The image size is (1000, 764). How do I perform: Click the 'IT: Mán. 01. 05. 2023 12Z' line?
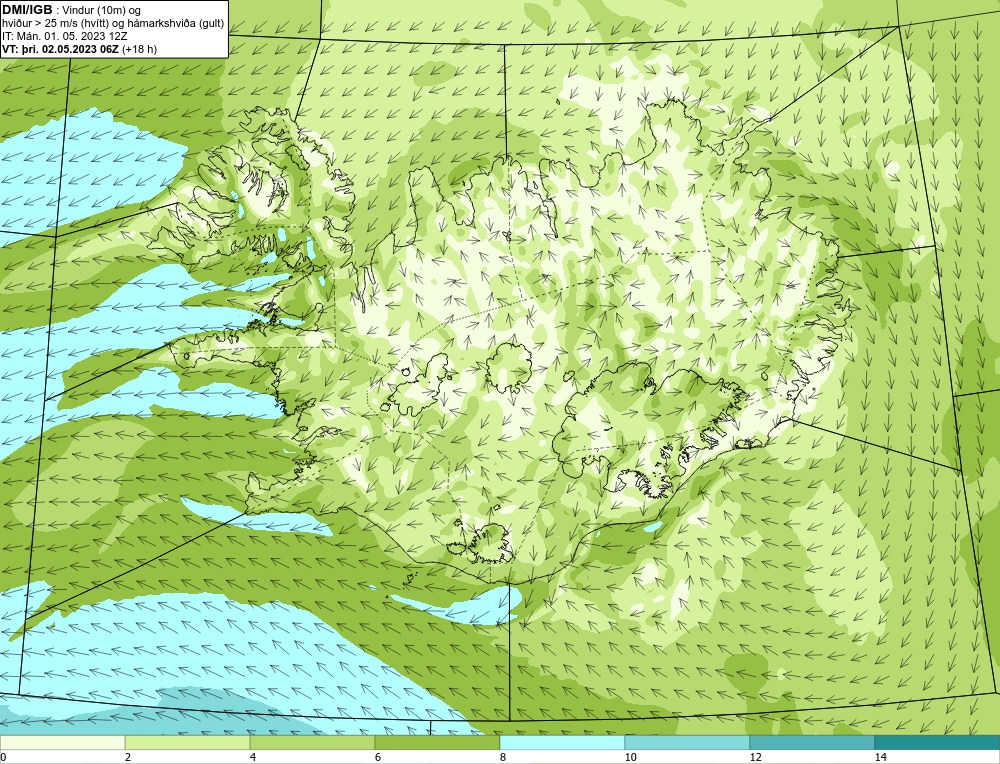(x=64, y=36)
